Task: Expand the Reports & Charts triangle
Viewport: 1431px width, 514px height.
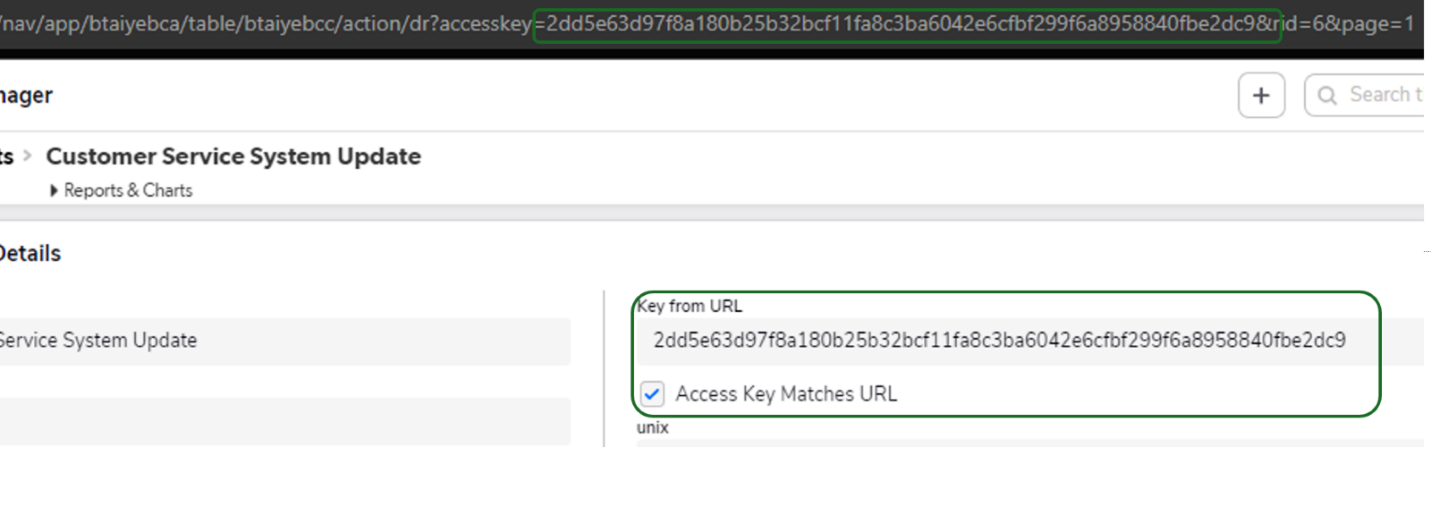Action: pos(54,190)
